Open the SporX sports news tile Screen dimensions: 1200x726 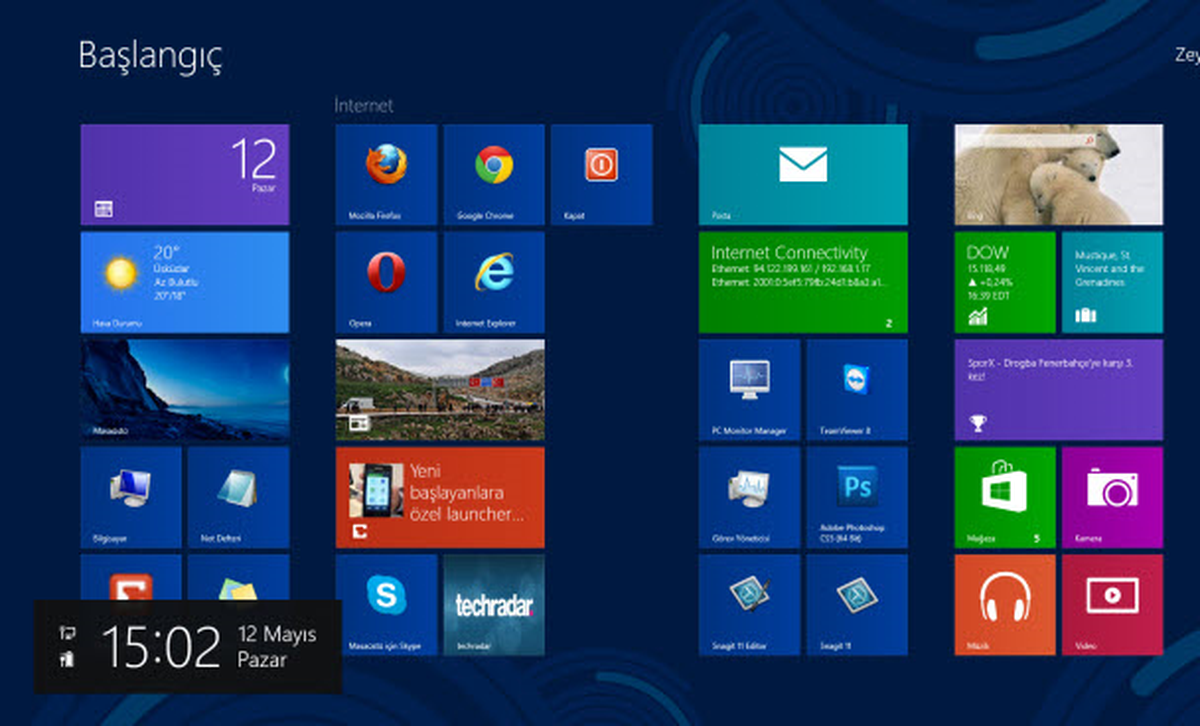point(1059,390)
